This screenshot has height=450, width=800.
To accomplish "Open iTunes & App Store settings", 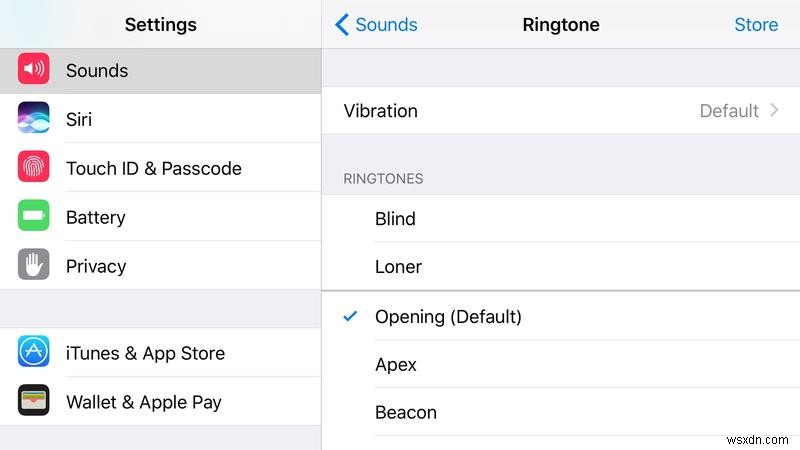I will pyautogui.click(x=145, y=353).
